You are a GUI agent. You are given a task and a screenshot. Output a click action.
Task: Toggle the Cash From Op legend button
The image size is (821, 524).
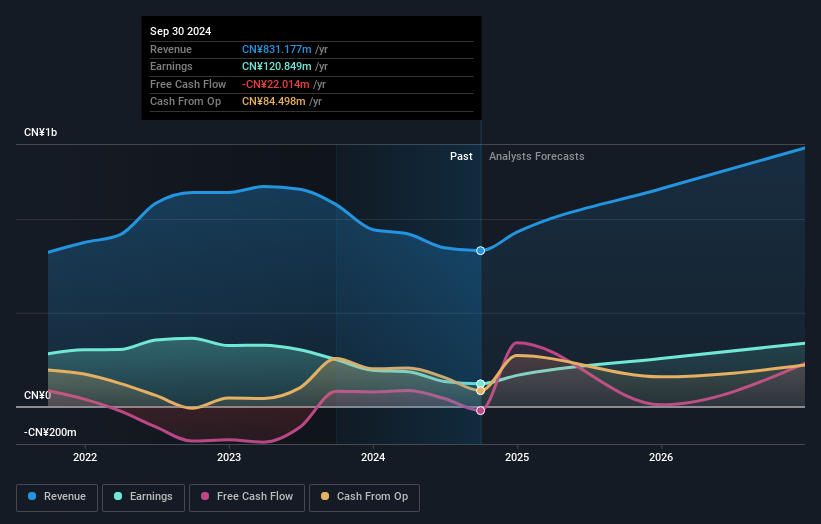(x=364, y=497)
